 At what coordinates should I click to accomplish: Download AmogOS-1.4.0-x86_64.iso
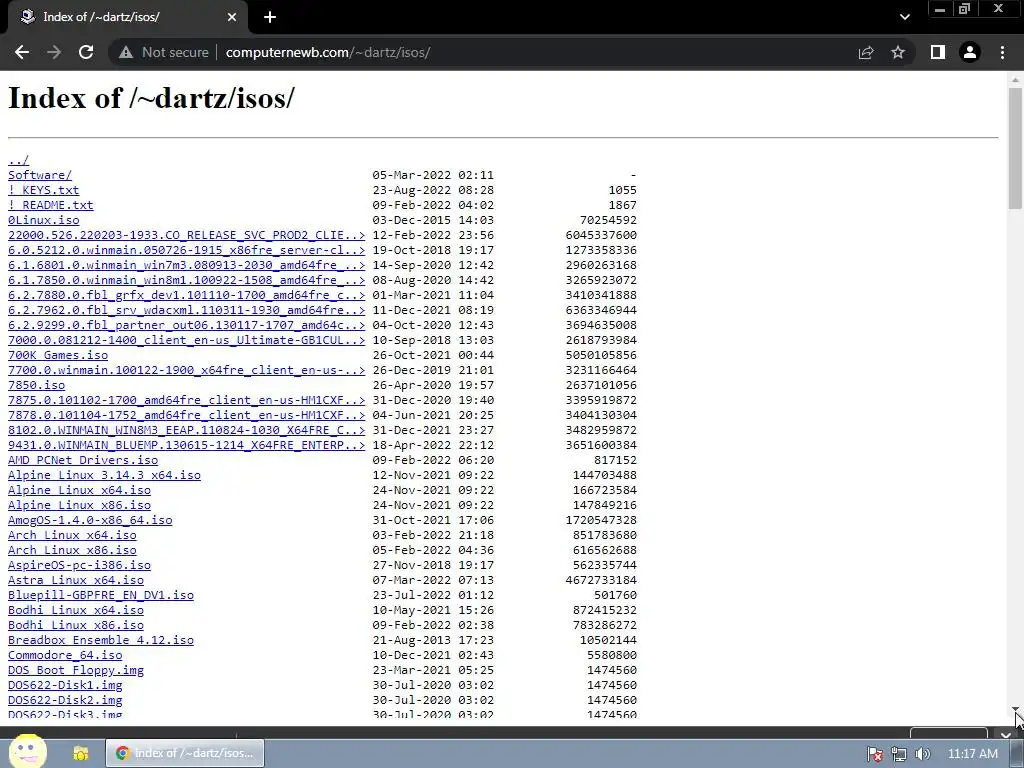(90, 520)
